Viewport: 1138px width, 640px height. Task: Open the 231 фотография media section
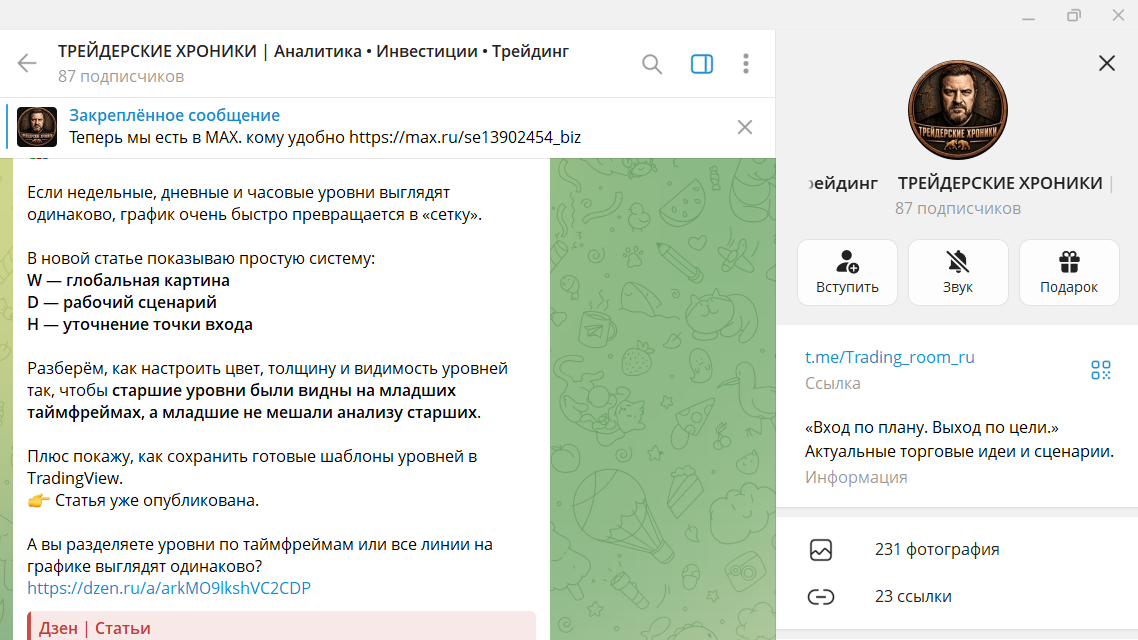pyautogui.click(x=957, y=549)
